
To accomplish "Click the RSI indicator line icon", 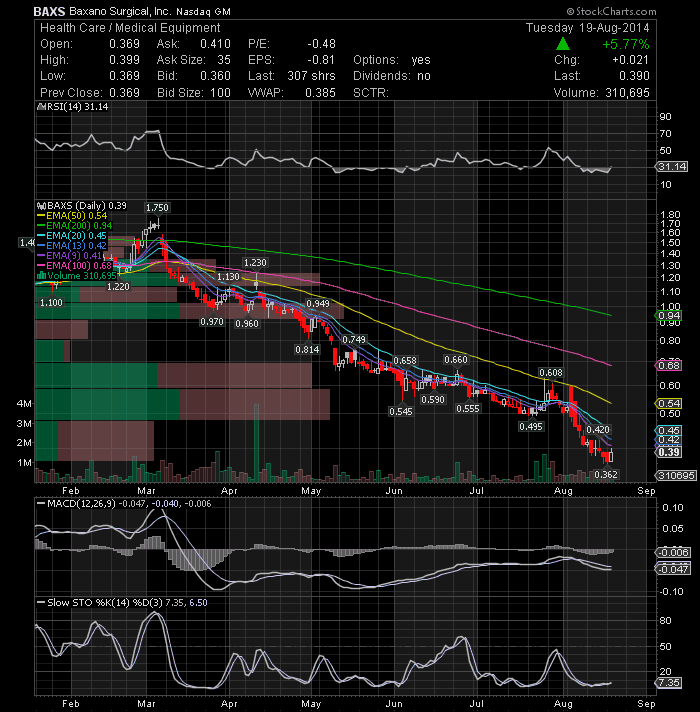I will tap(41, 107).
